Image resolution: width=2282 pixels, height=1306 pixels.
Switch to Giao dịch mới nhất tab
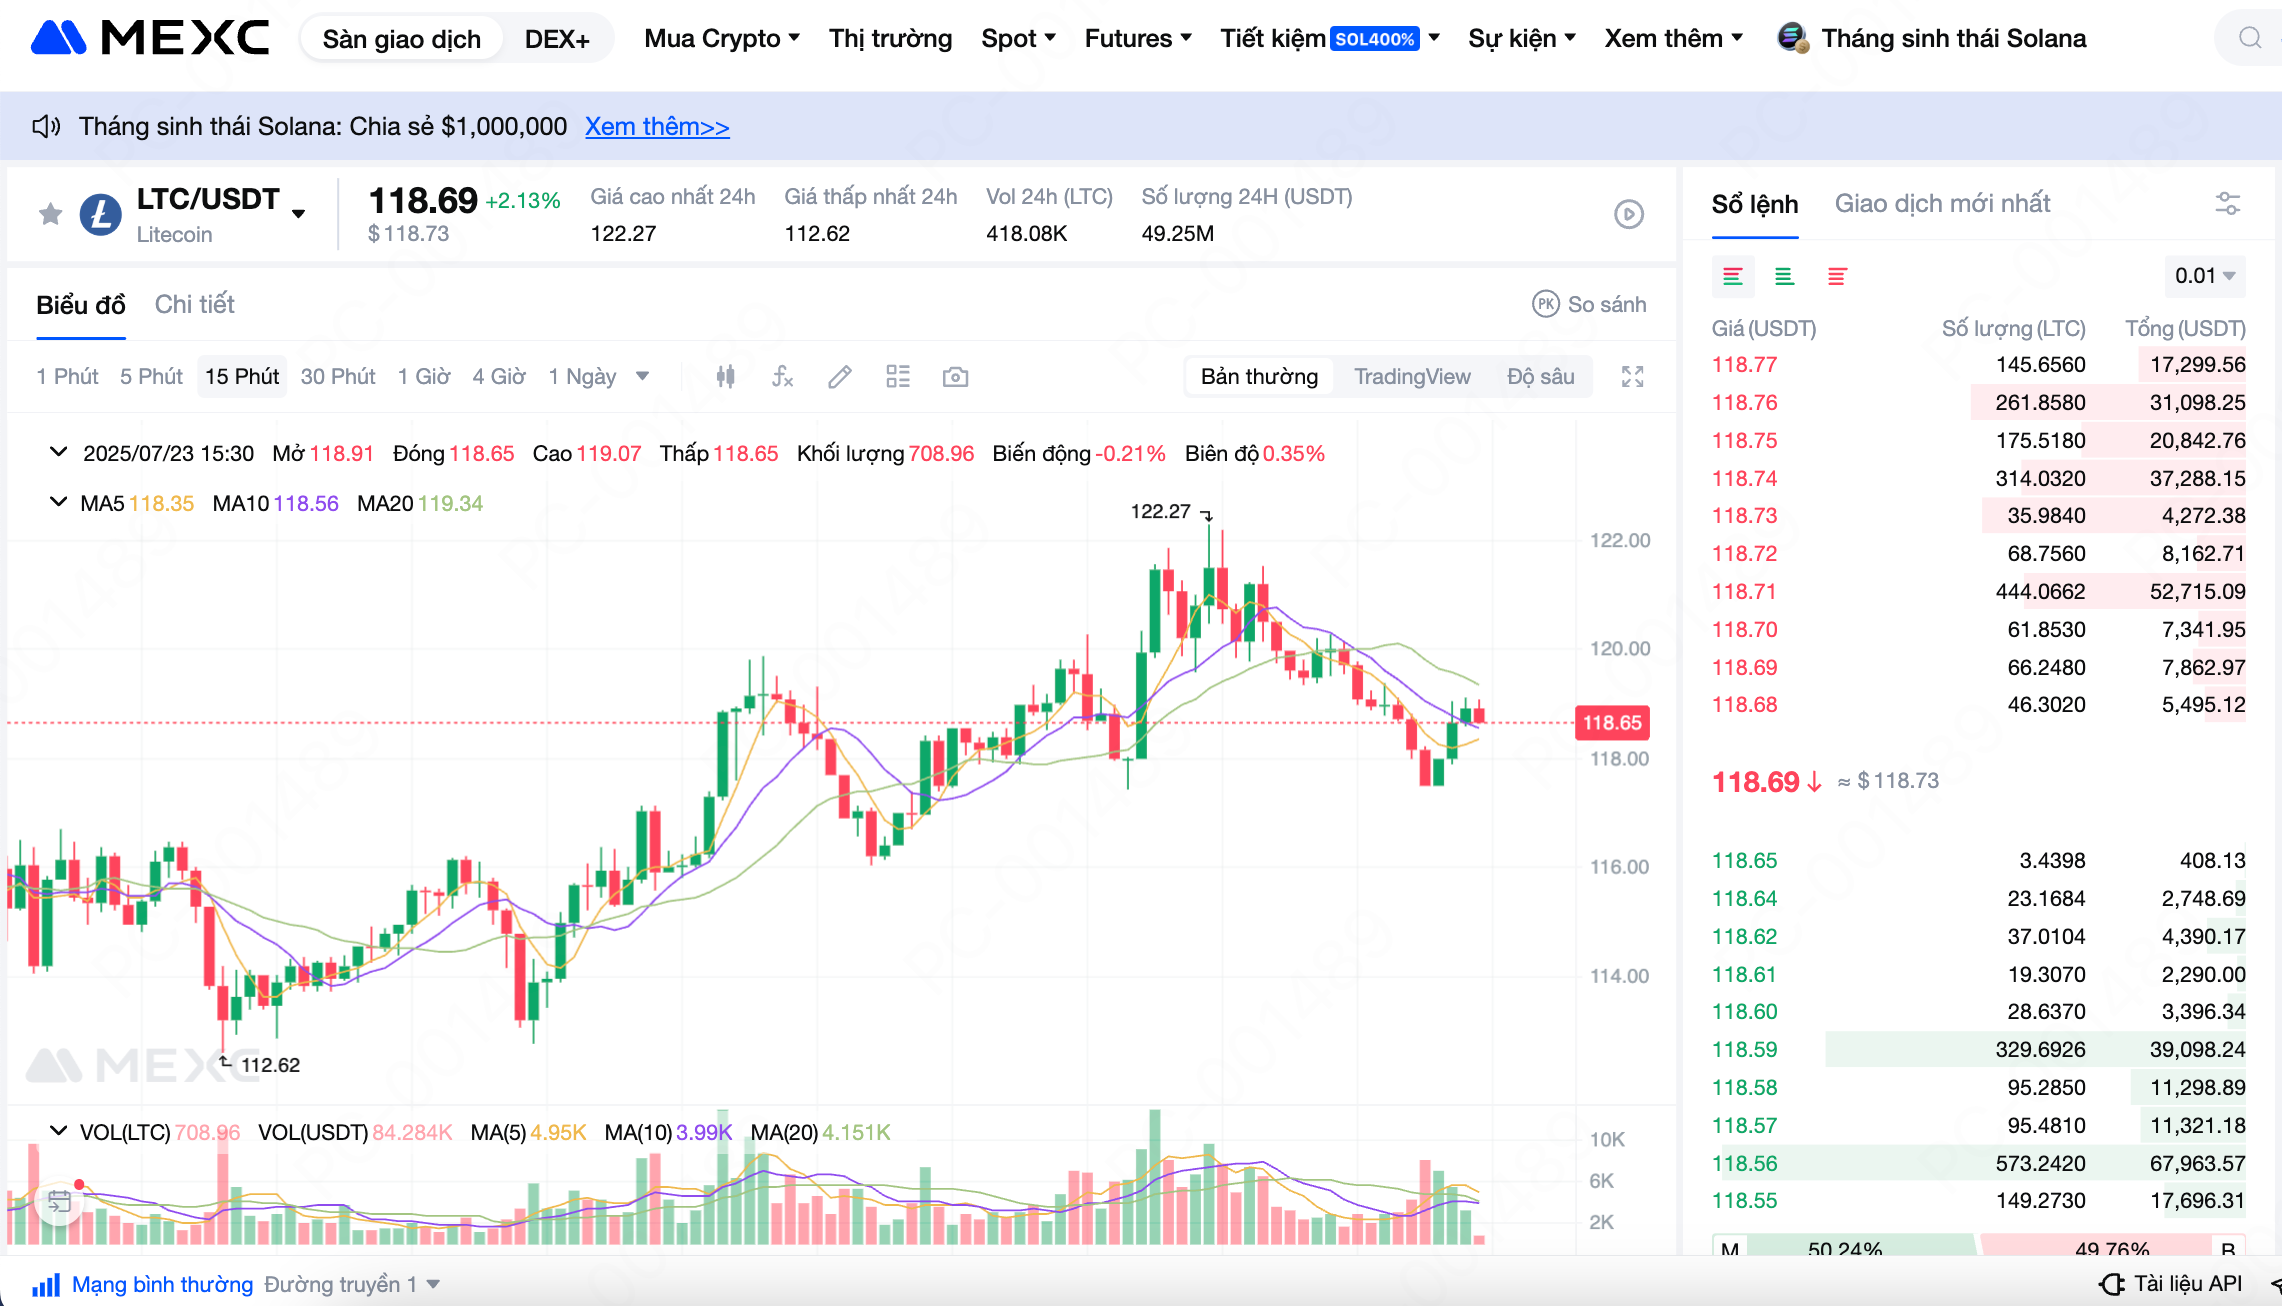(1942, 204)
